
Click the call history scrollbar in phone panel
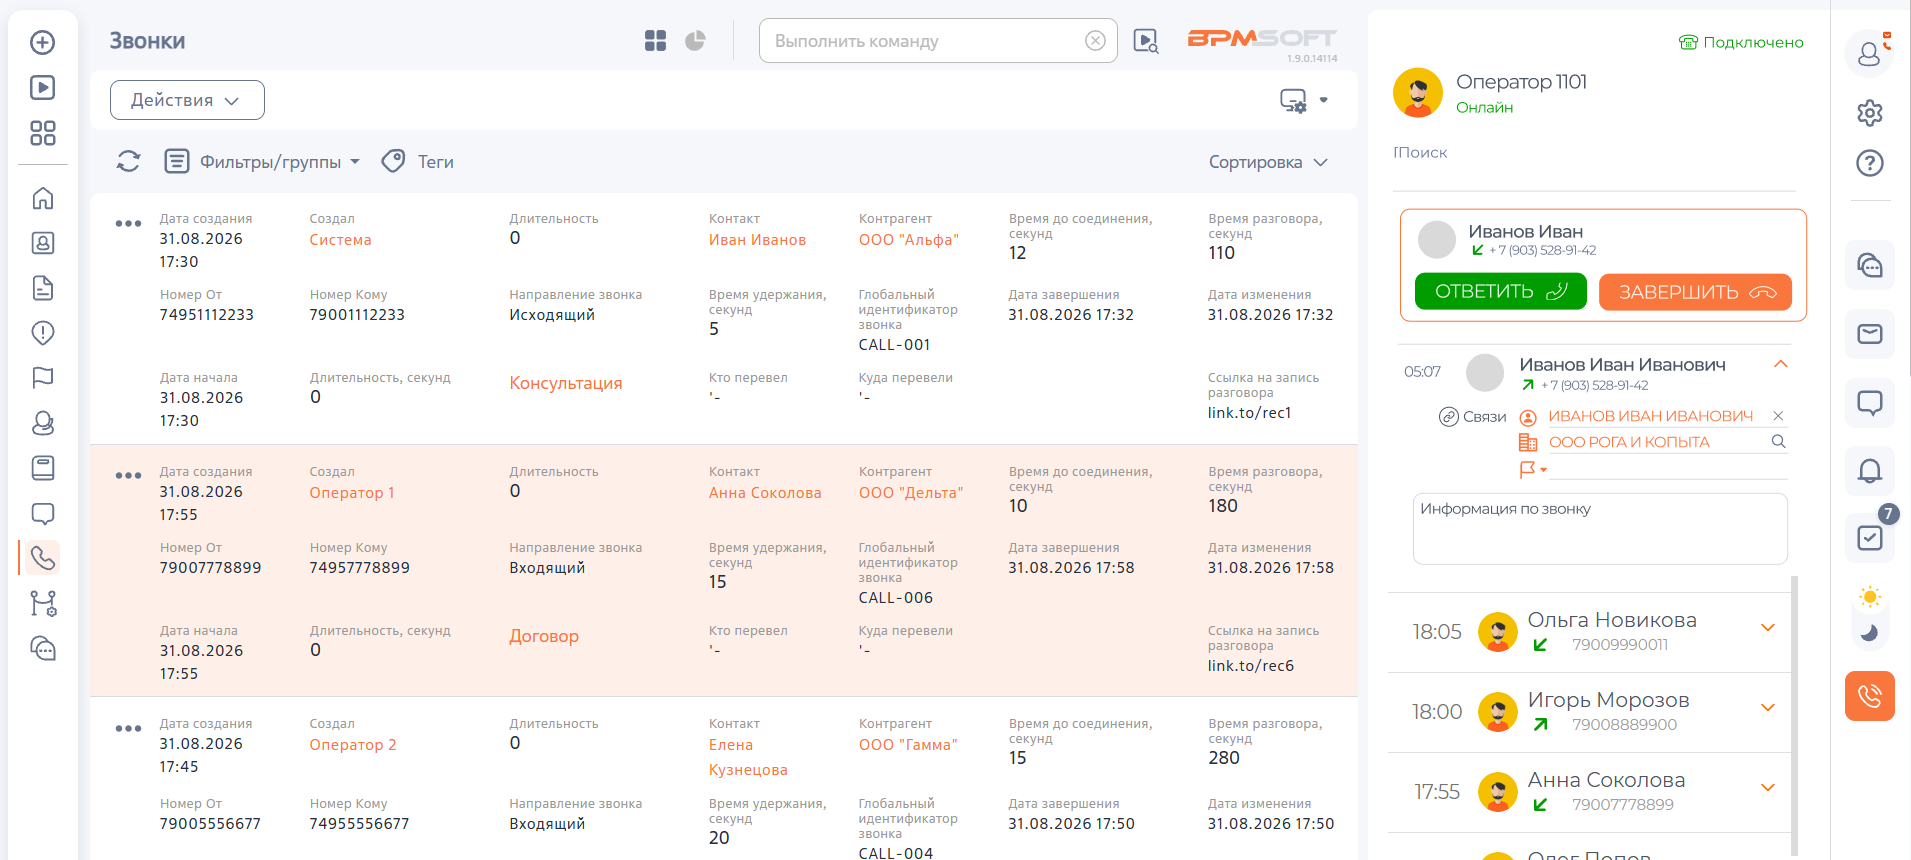pyautogui.click(x=1794, y=715)
